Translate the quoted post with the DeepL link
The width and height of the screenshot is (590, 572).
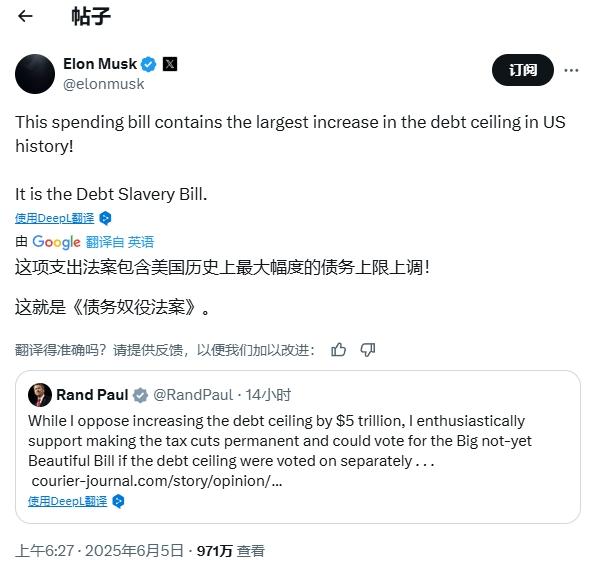(x=68, y=501)
